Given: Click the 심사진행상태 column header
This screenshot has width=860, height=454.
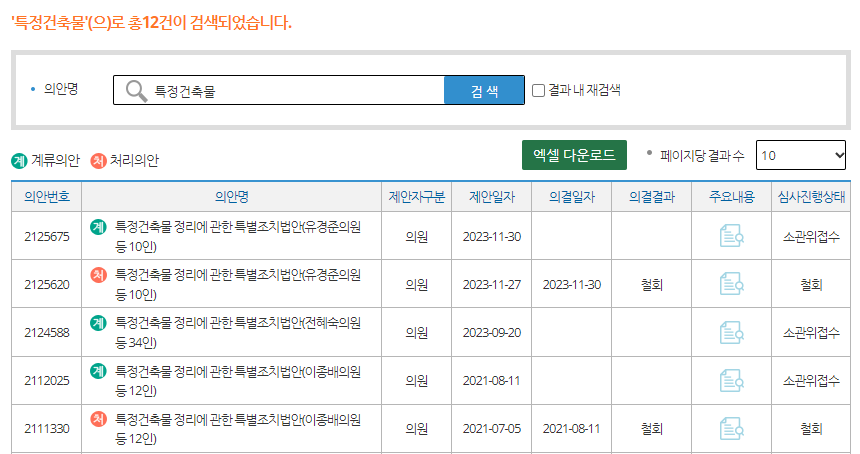Looking at the screenshot, I should [x=811, y=196].
